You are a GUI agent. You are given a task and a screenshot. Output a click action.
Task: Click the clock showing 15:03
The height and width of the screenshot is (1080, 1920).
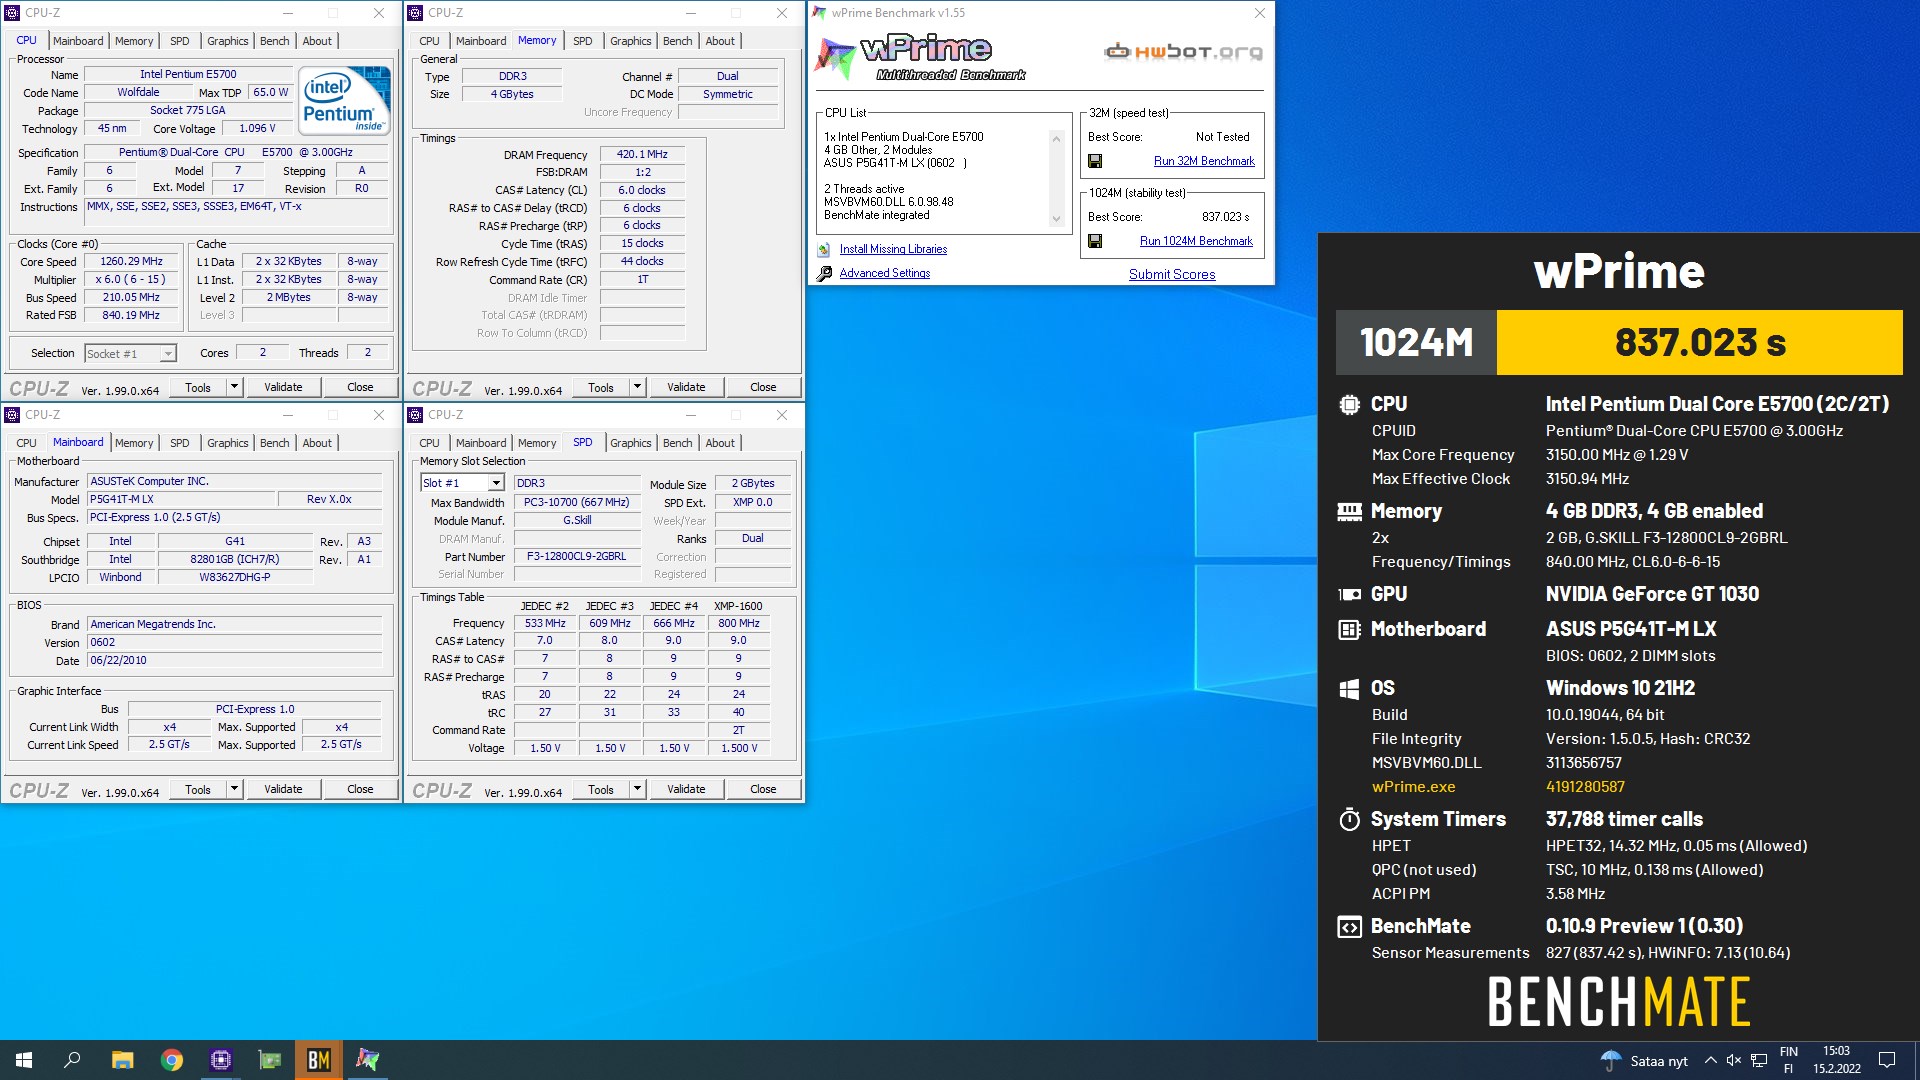click(1836, 1051)
